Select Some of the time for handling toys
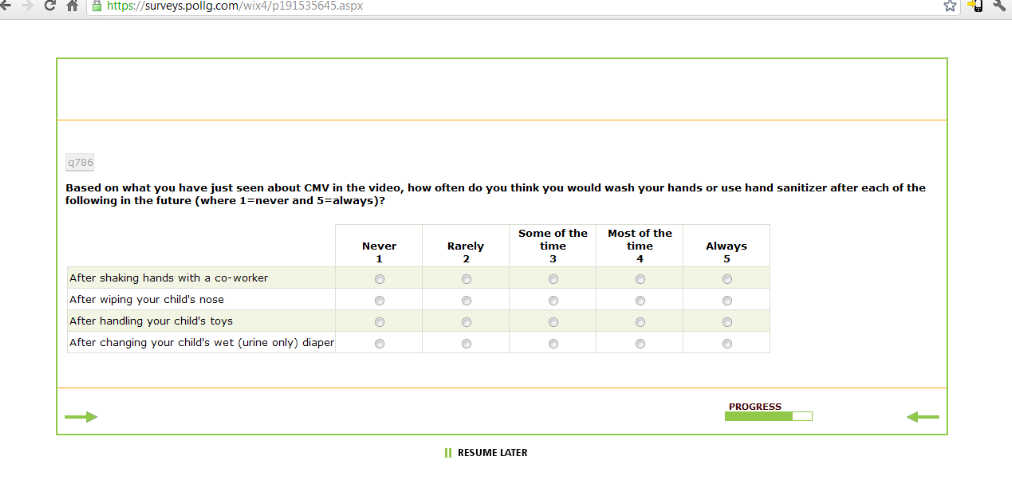This screenshot has width=1012, height=504. coord(553,322)
